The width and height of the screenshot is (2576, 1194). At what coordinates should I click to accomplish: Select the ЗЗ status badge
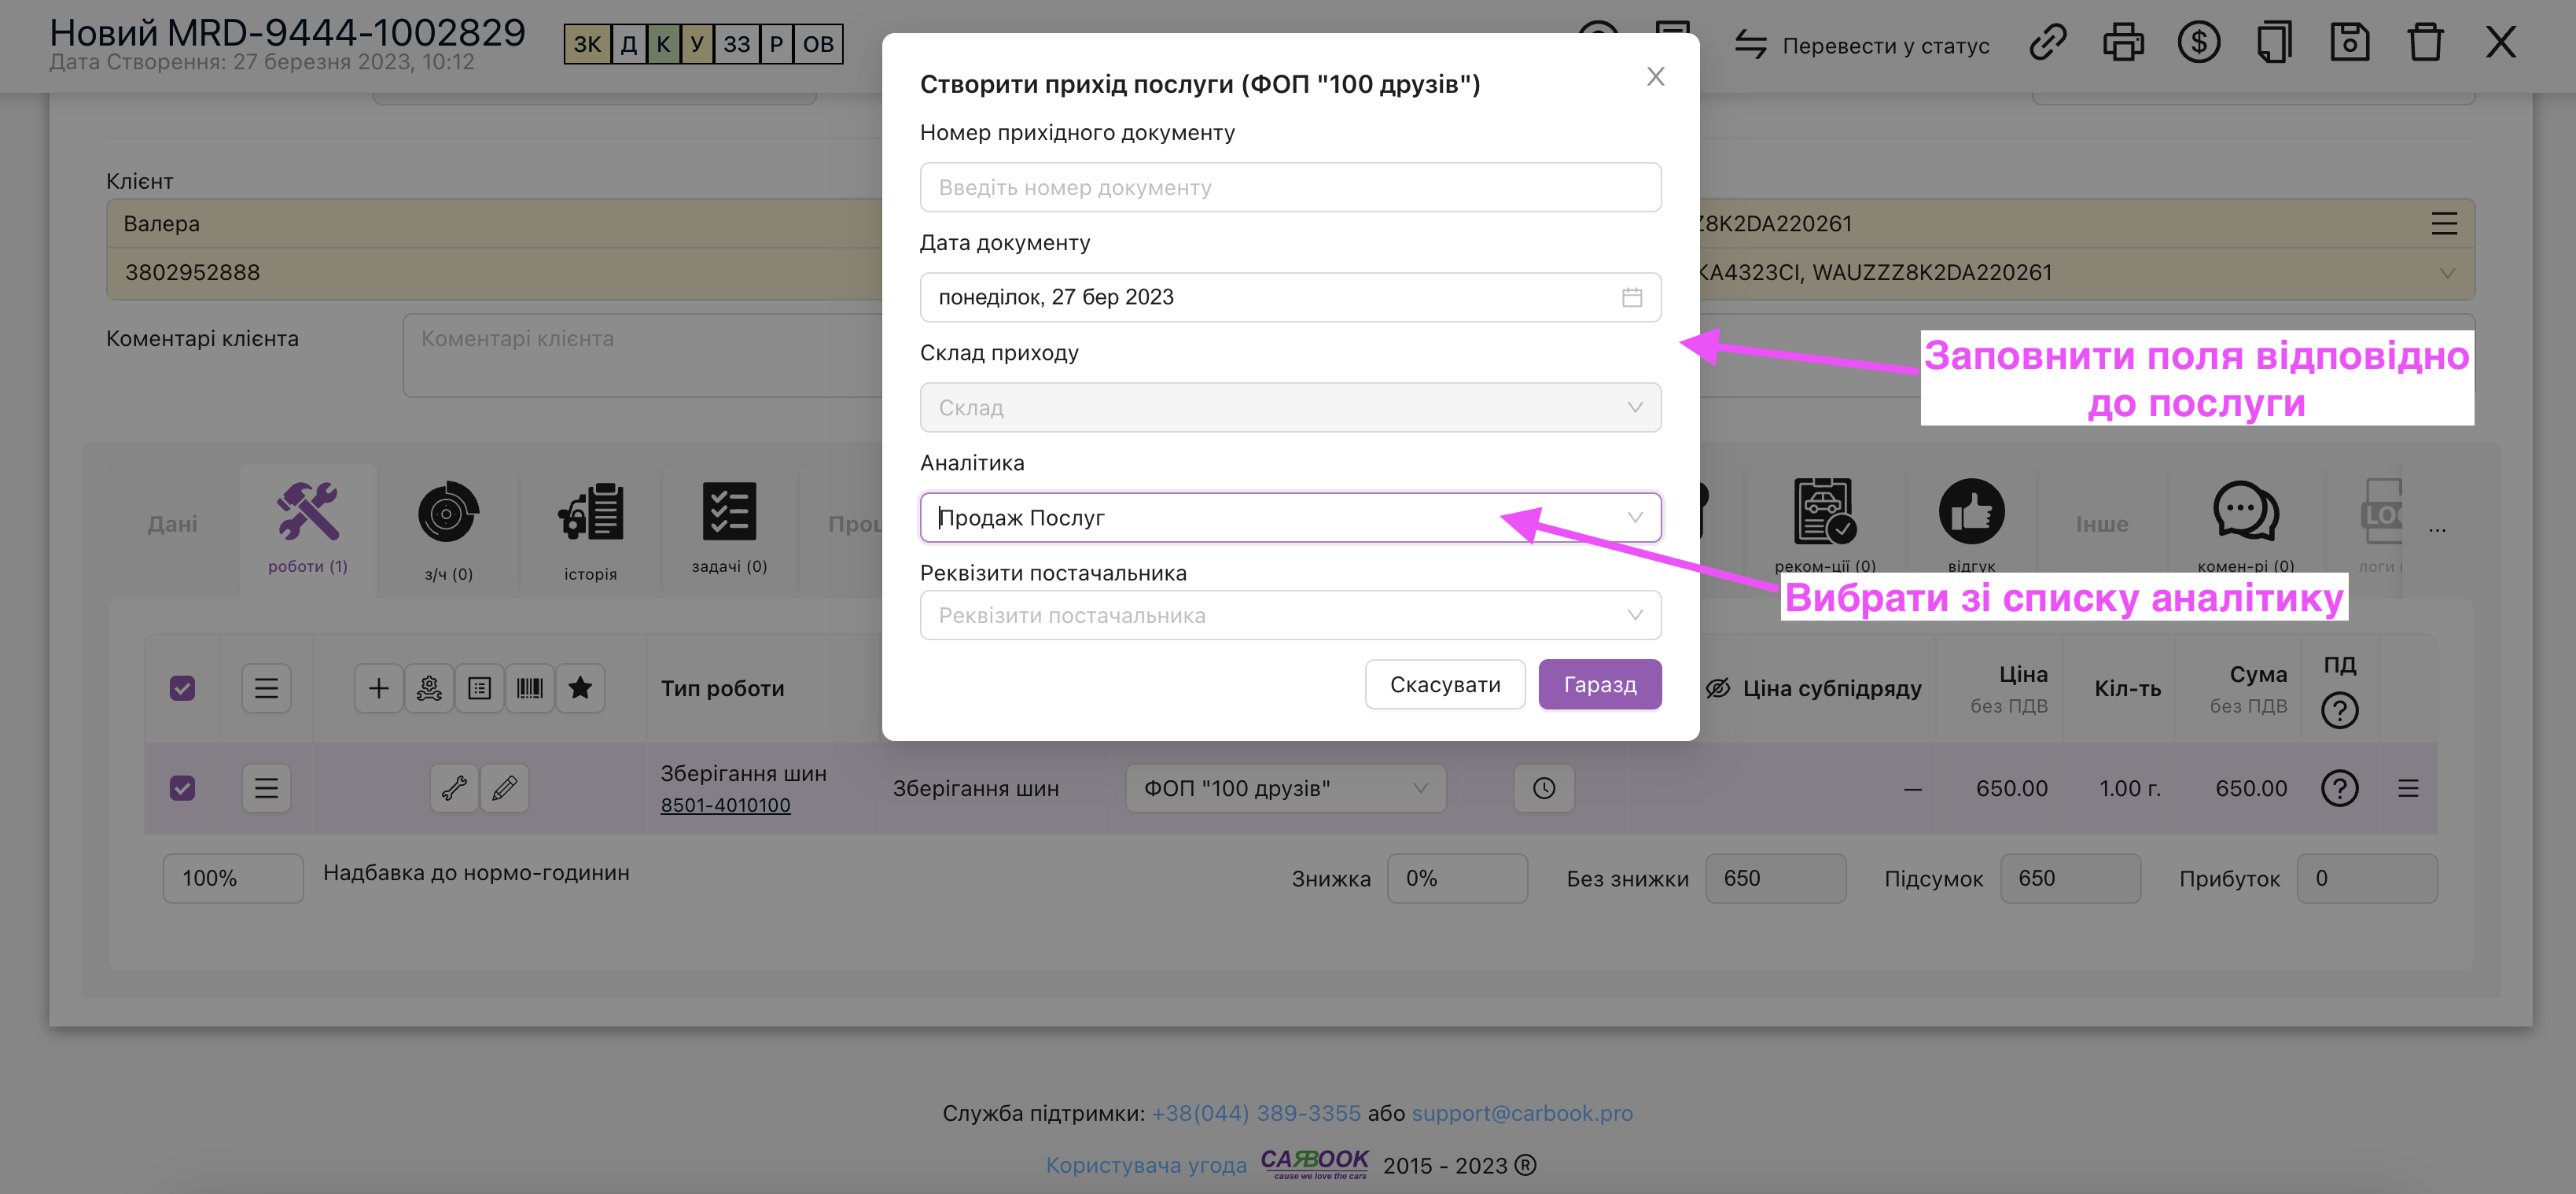(x=737, y=44)
